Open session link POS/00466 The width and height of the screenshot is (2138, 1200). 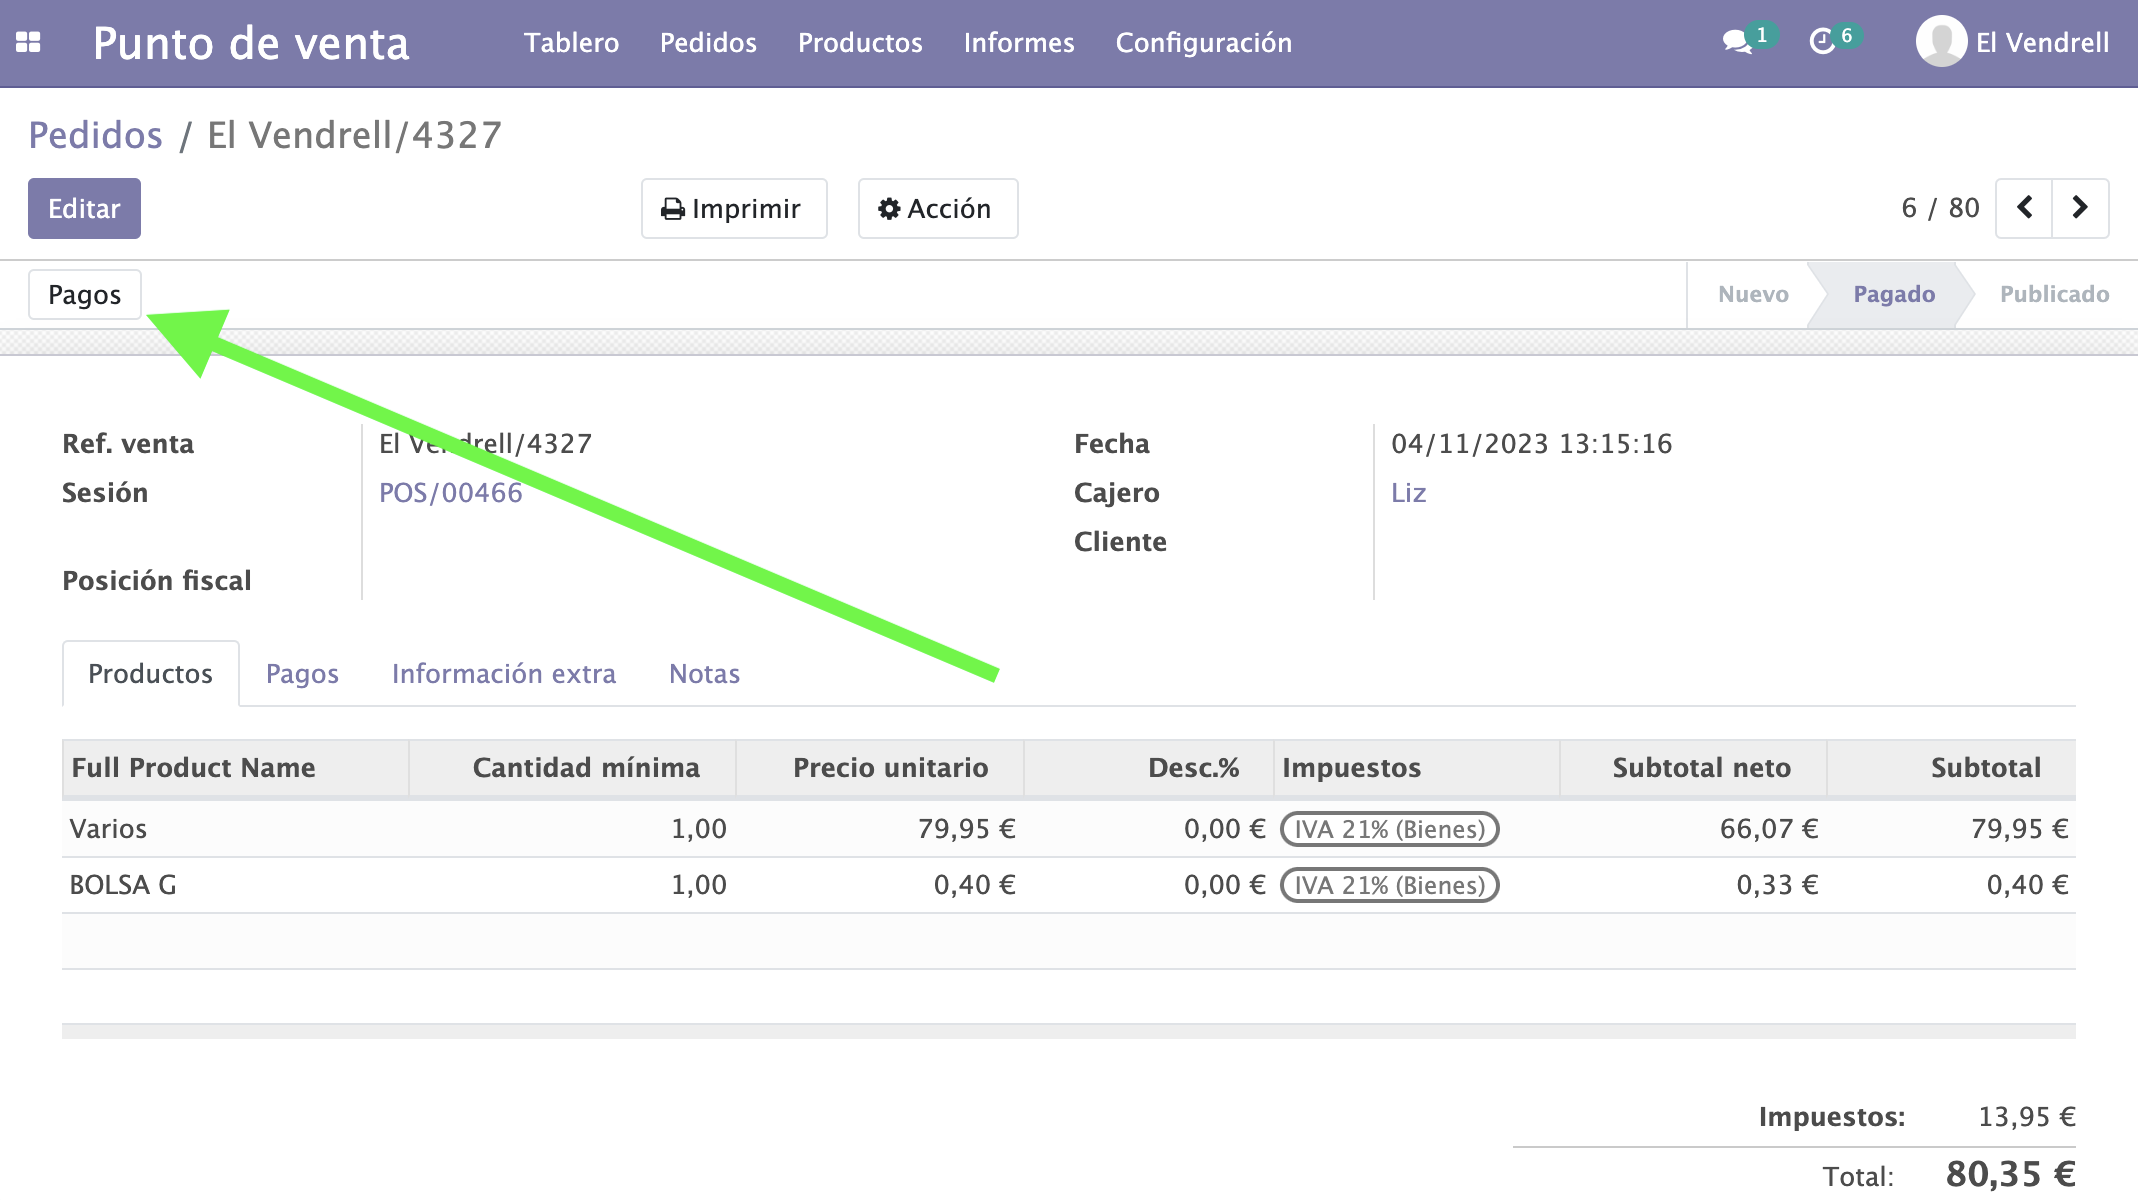coord(450,493)
